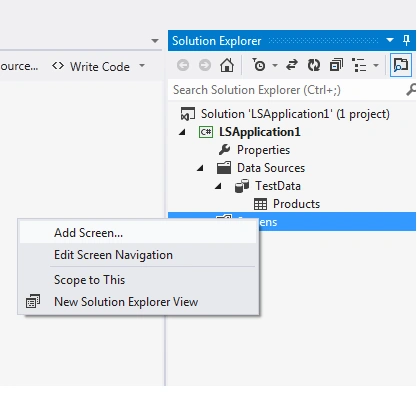The width and height of the screenshot is (417, 393).
Task: Select the Solution 'LSApplication1' node
Action: coord(295,114)
